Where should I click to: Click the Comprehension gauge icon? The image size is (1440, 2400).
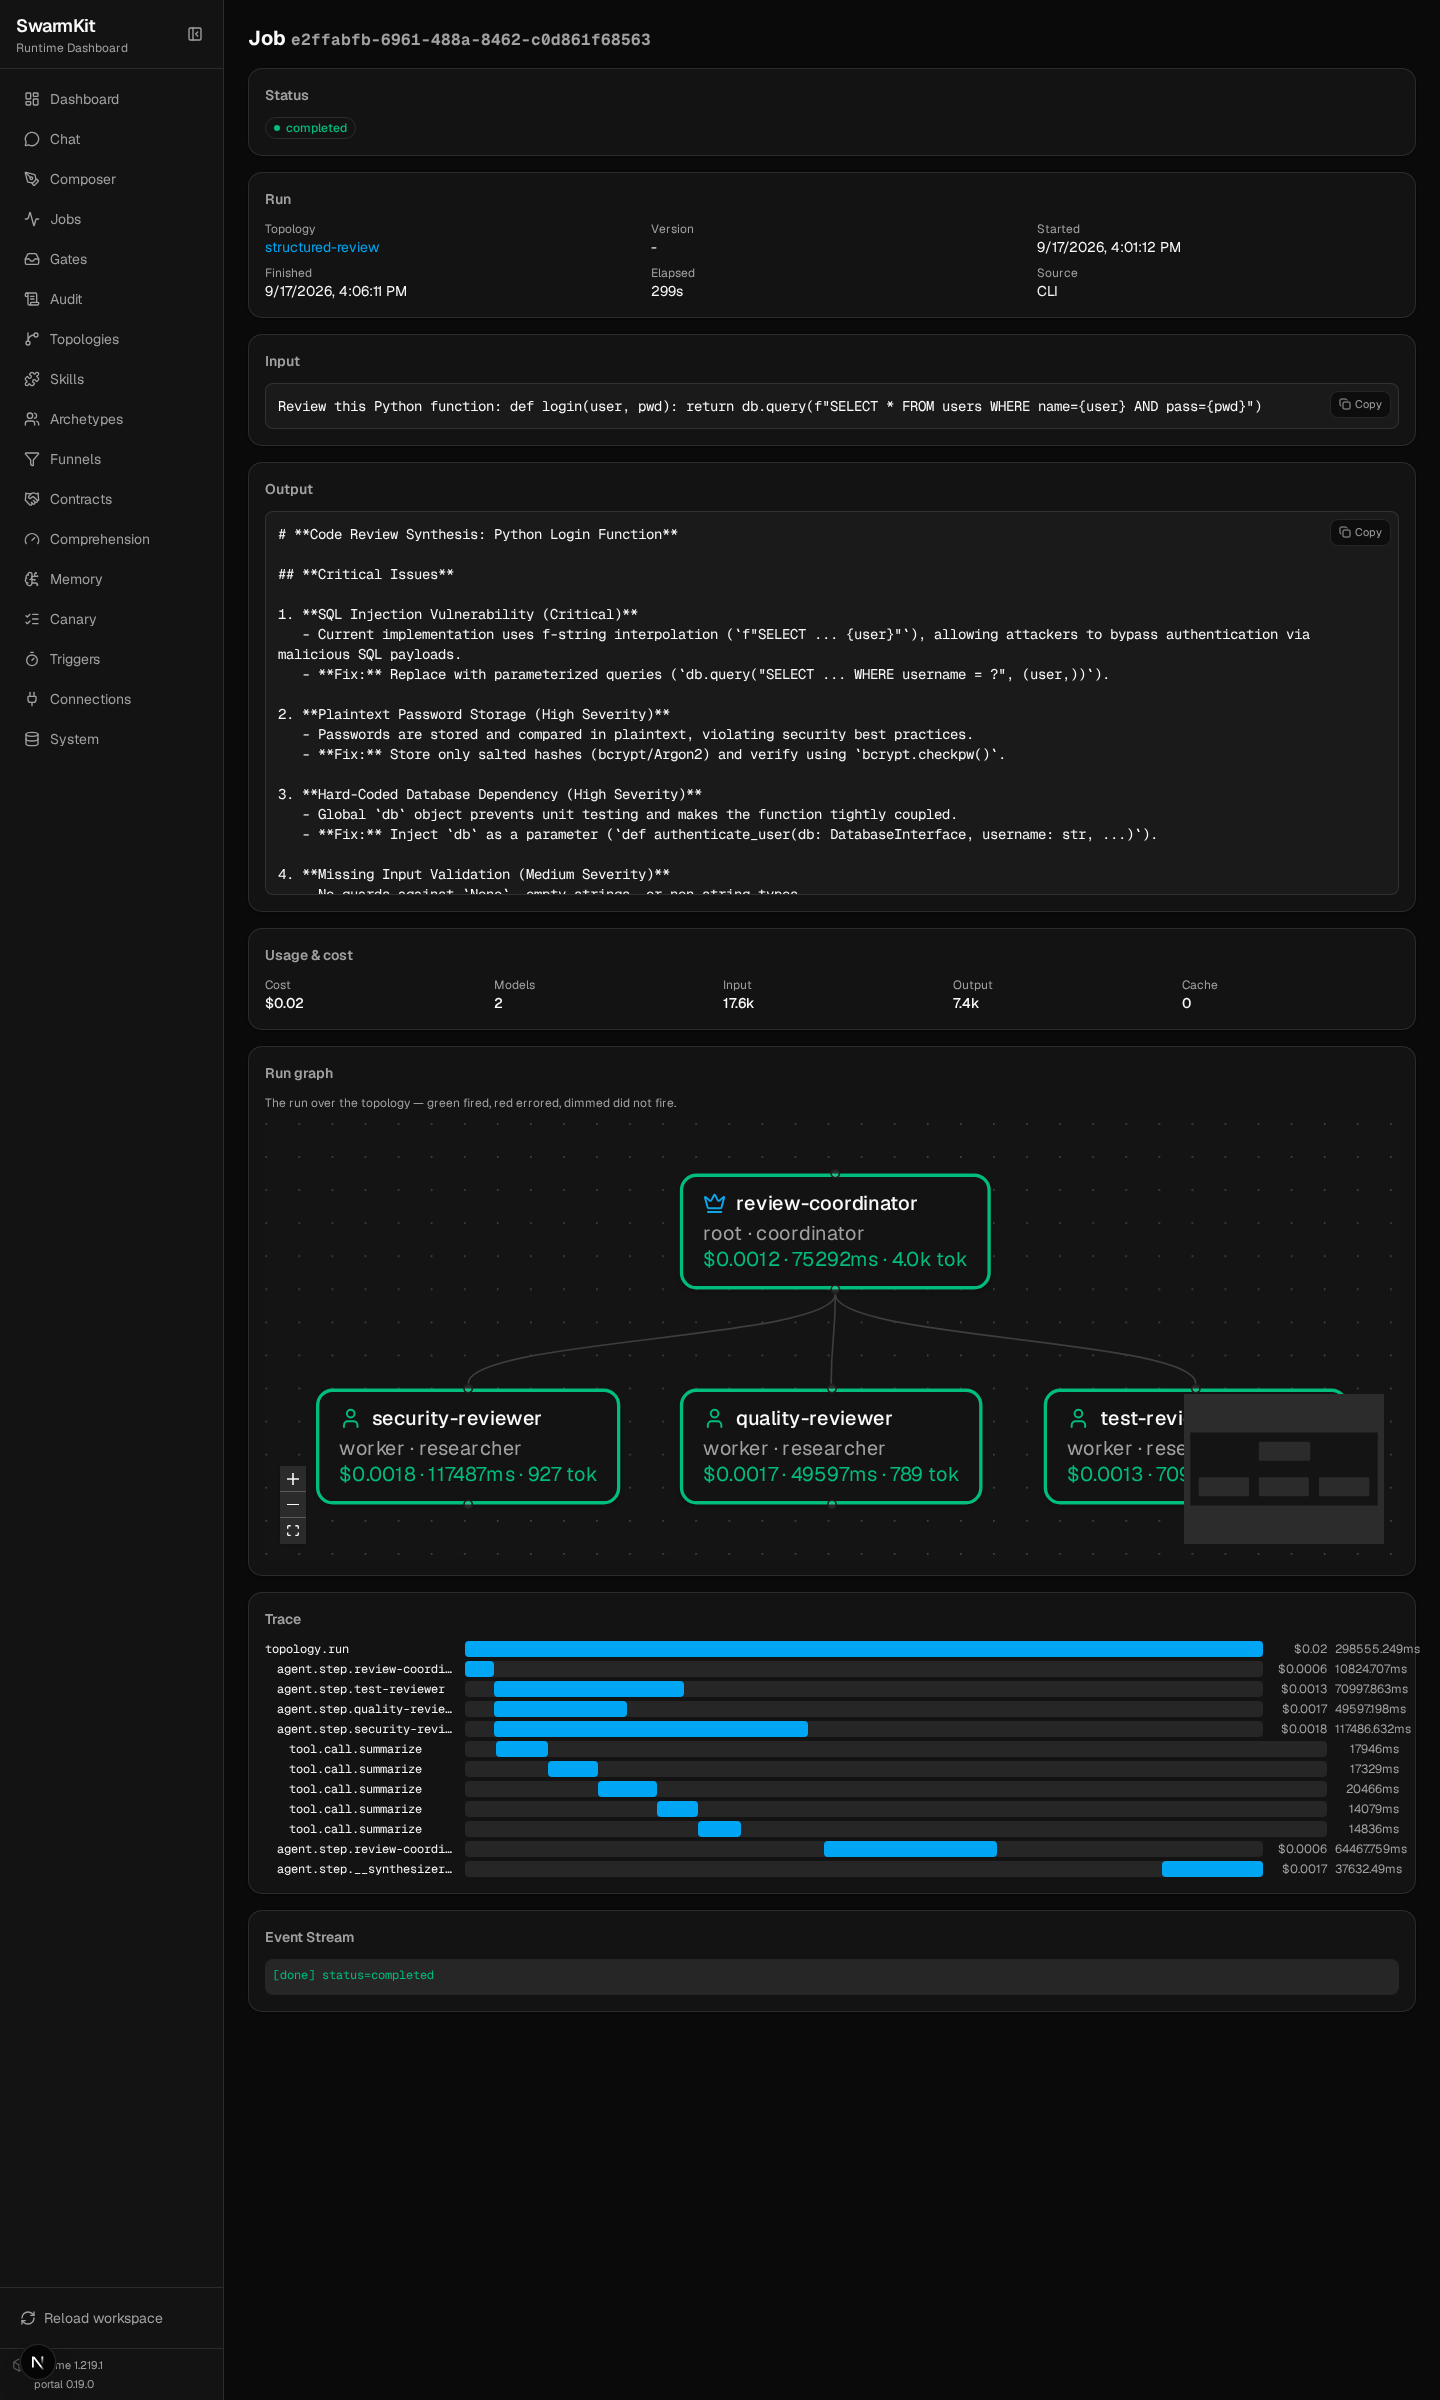(x=32, y=539)
